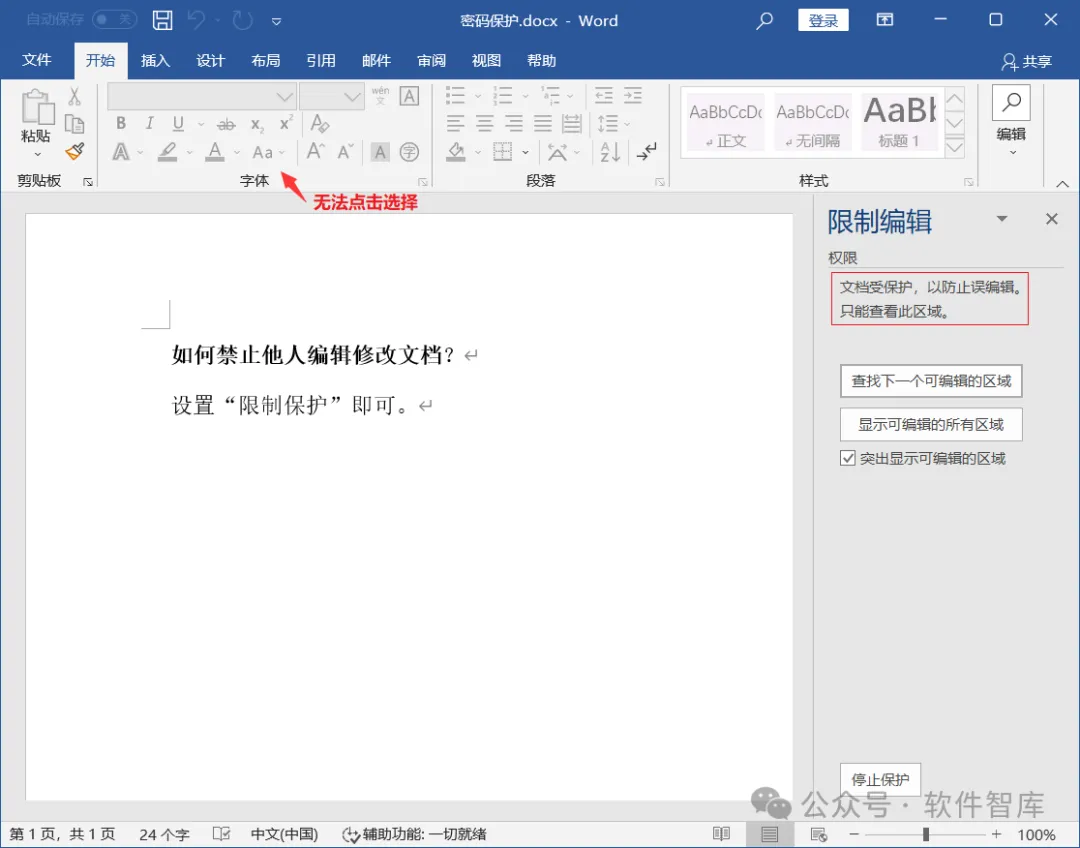Collapse the ribbon with the caret
This screenshot has height=848, width=1080.
pyautogui.click(x=1062, y=184)
